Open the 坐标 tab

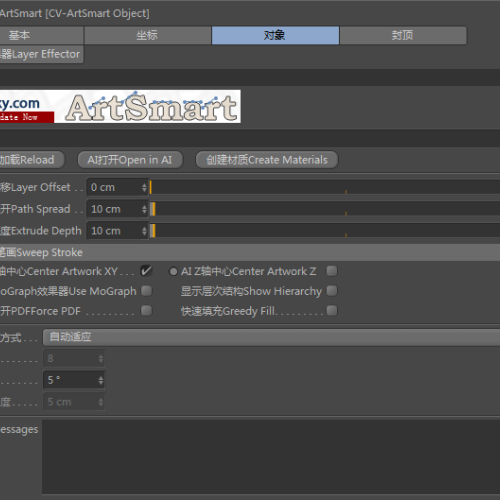click(x=148, y=35)
